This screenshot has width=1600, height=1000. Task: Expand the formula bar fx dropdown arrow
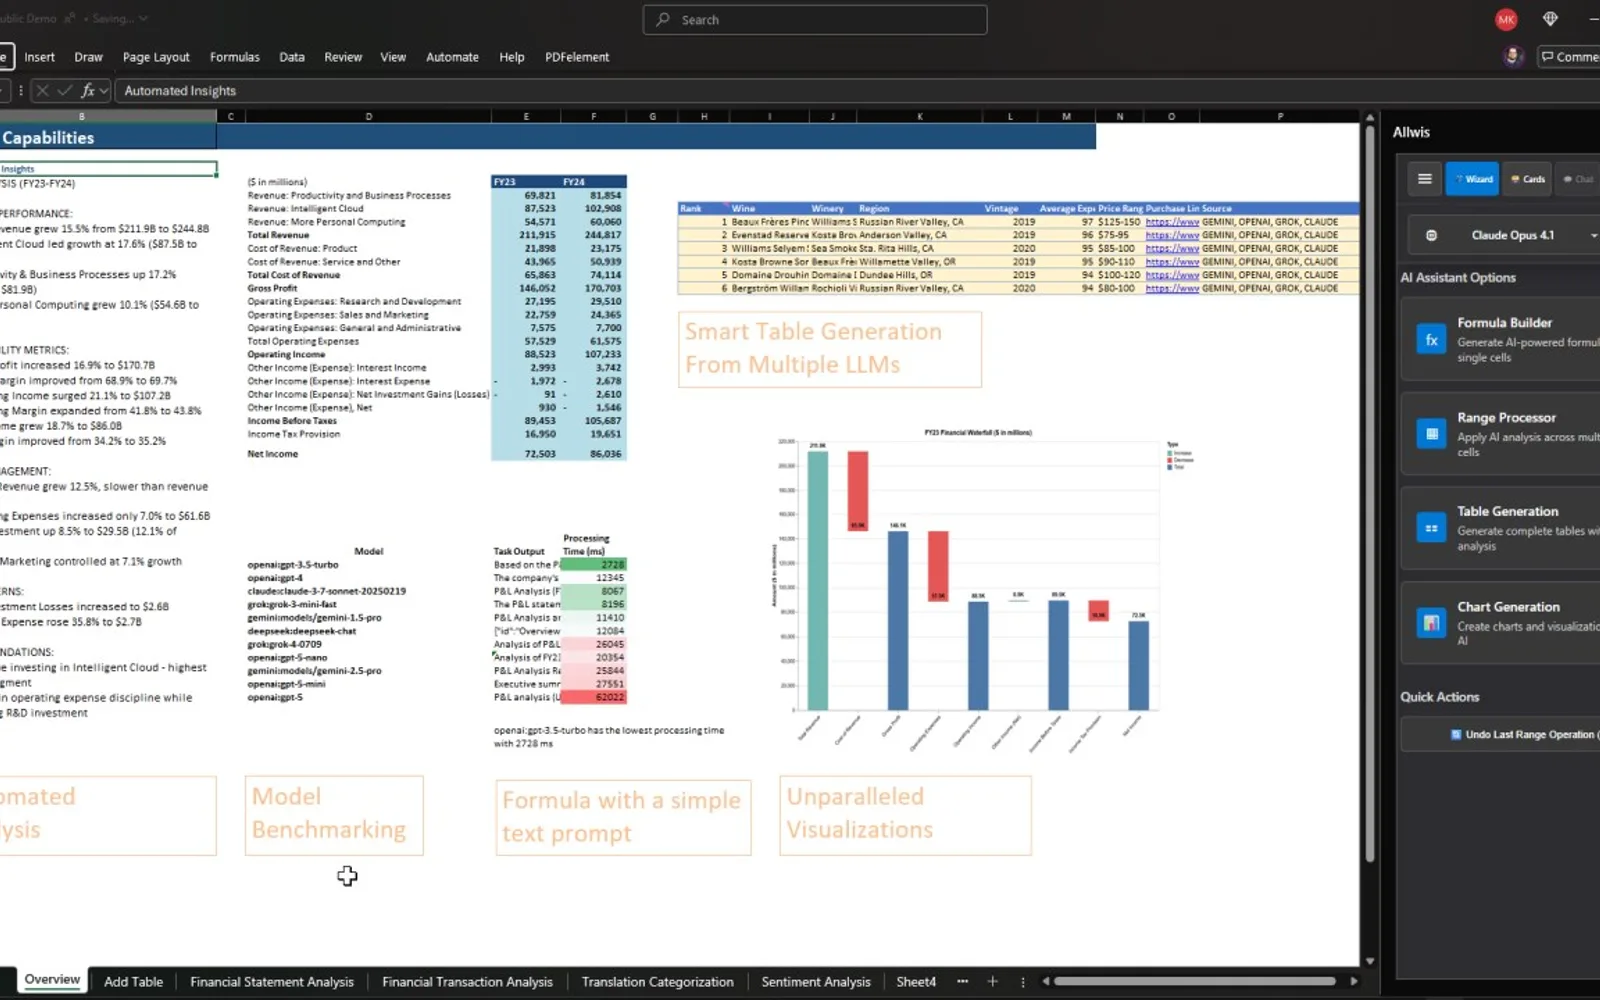[103, 90]
